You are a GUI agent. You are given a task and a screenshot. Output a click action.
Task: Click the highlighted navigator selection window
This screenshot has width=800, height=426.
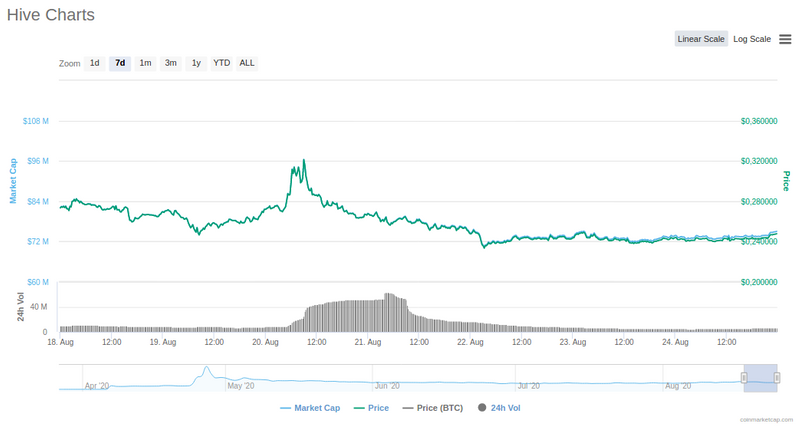(760, 378)
